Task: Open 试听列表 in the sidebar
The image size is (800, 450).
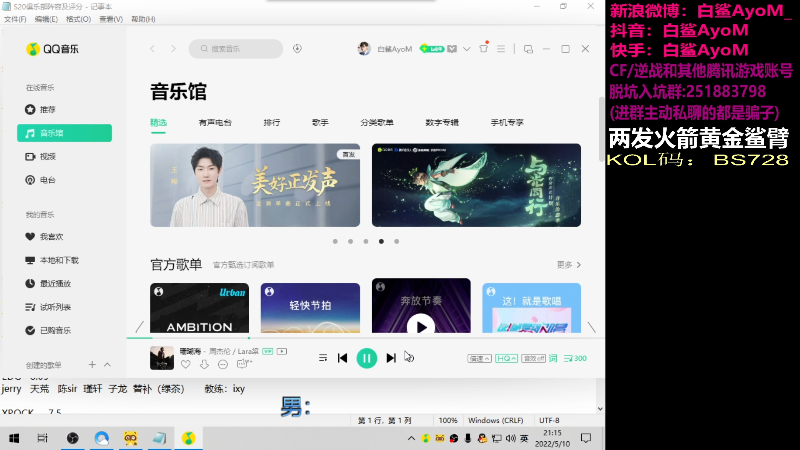Action: click(64, 307)
